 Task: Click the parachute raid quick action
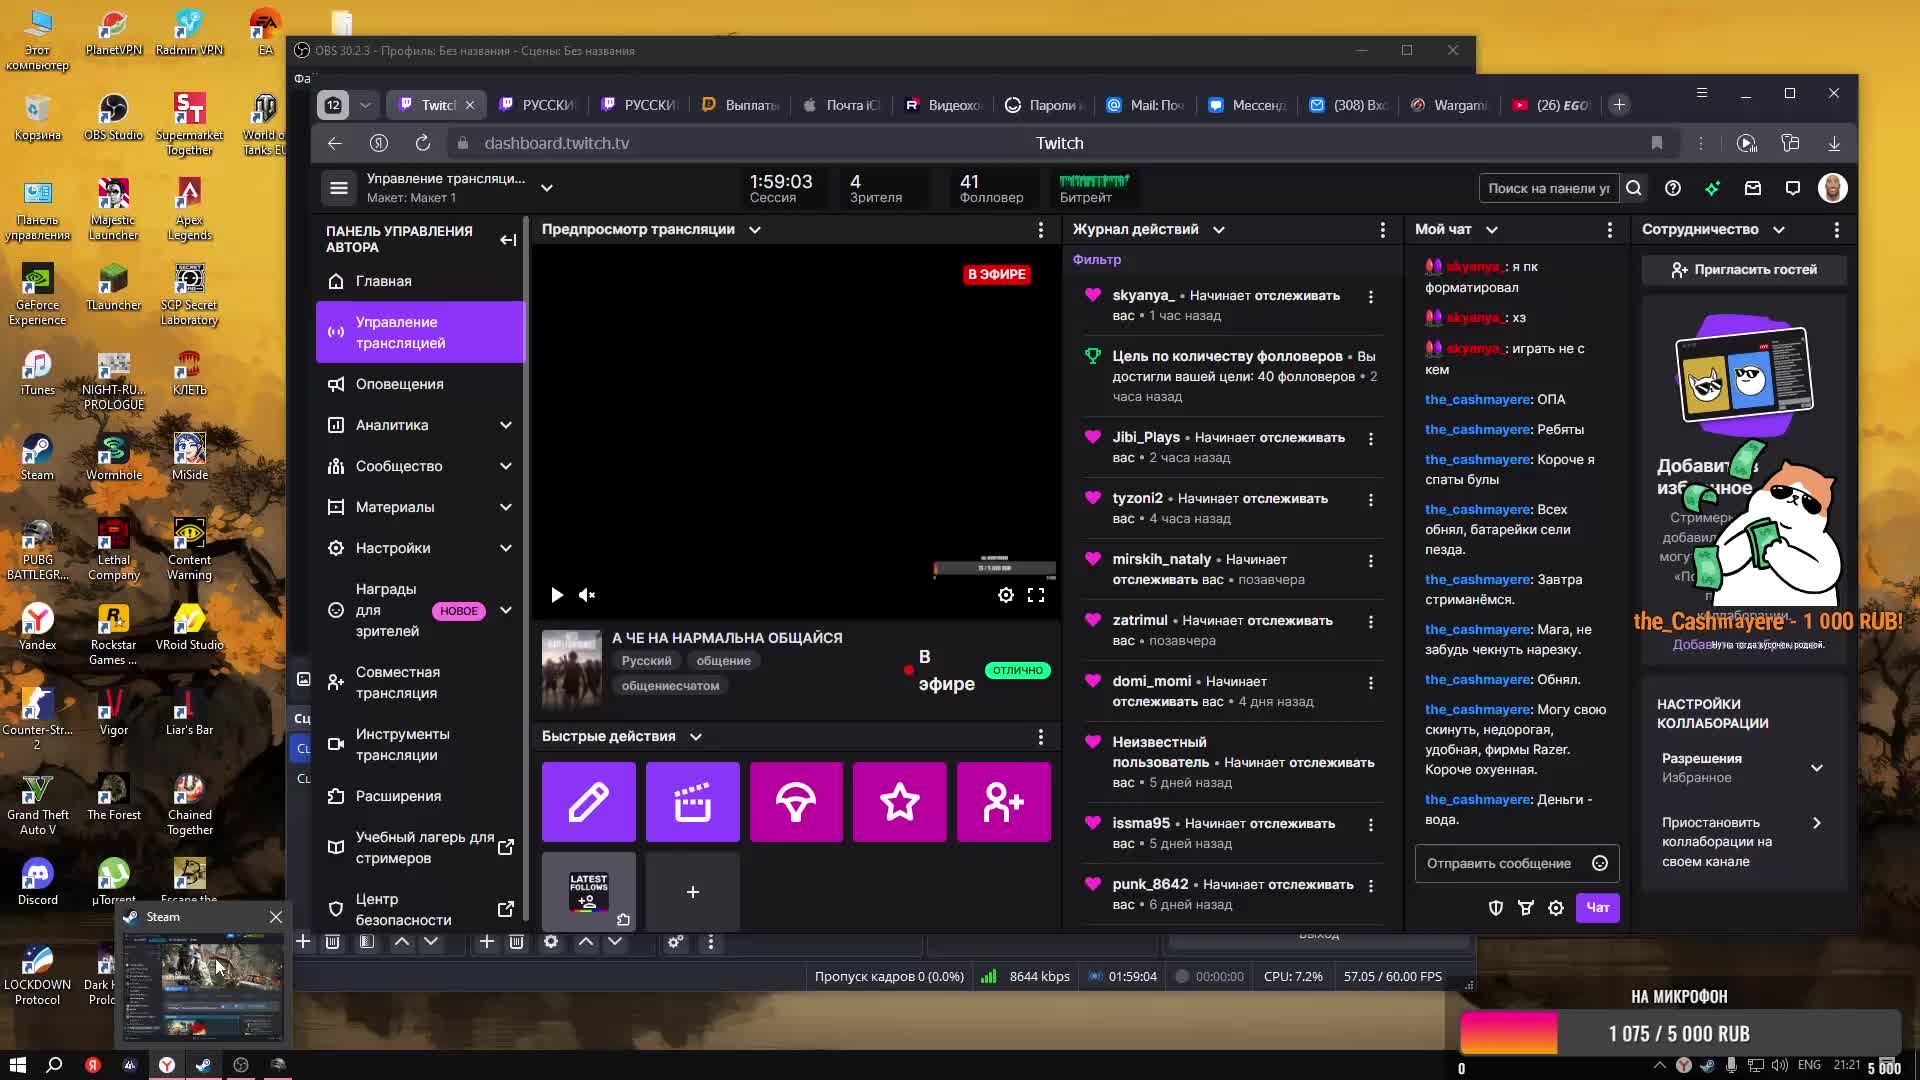click(x=797, y=802)
